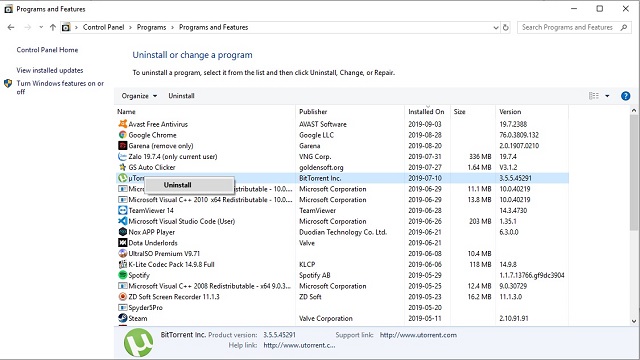Click the vertical scrollbar thumb

coord(634,172)
